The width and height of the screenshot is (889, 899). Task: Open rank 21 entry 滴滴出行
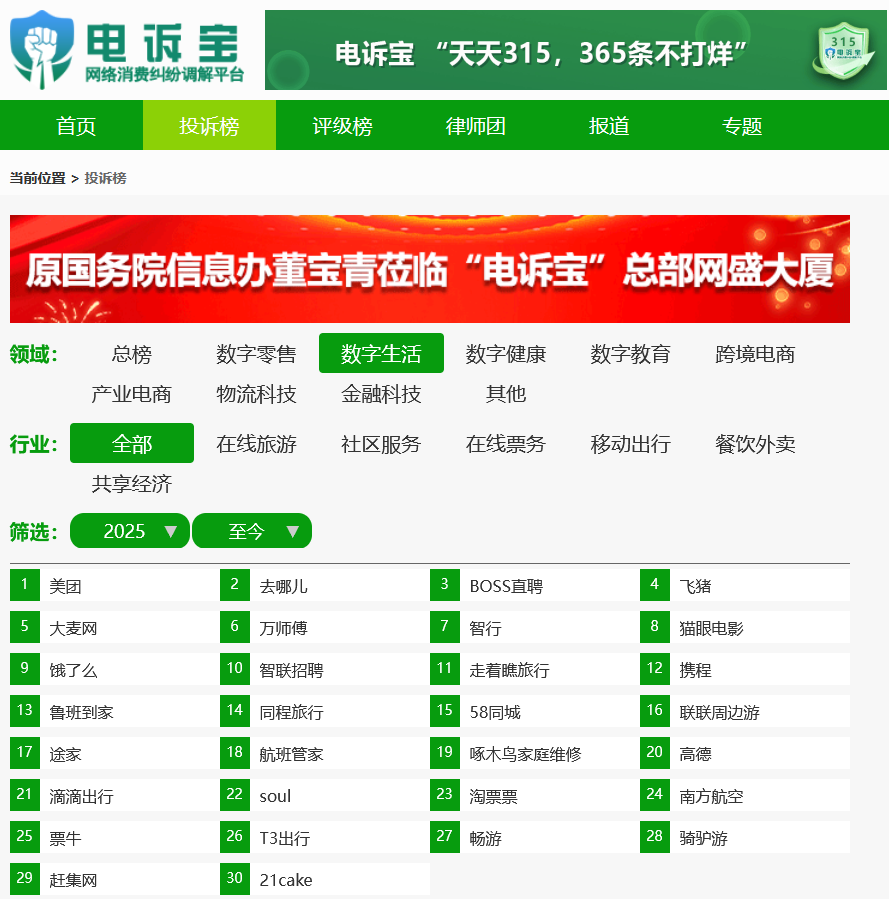(115, 795)
